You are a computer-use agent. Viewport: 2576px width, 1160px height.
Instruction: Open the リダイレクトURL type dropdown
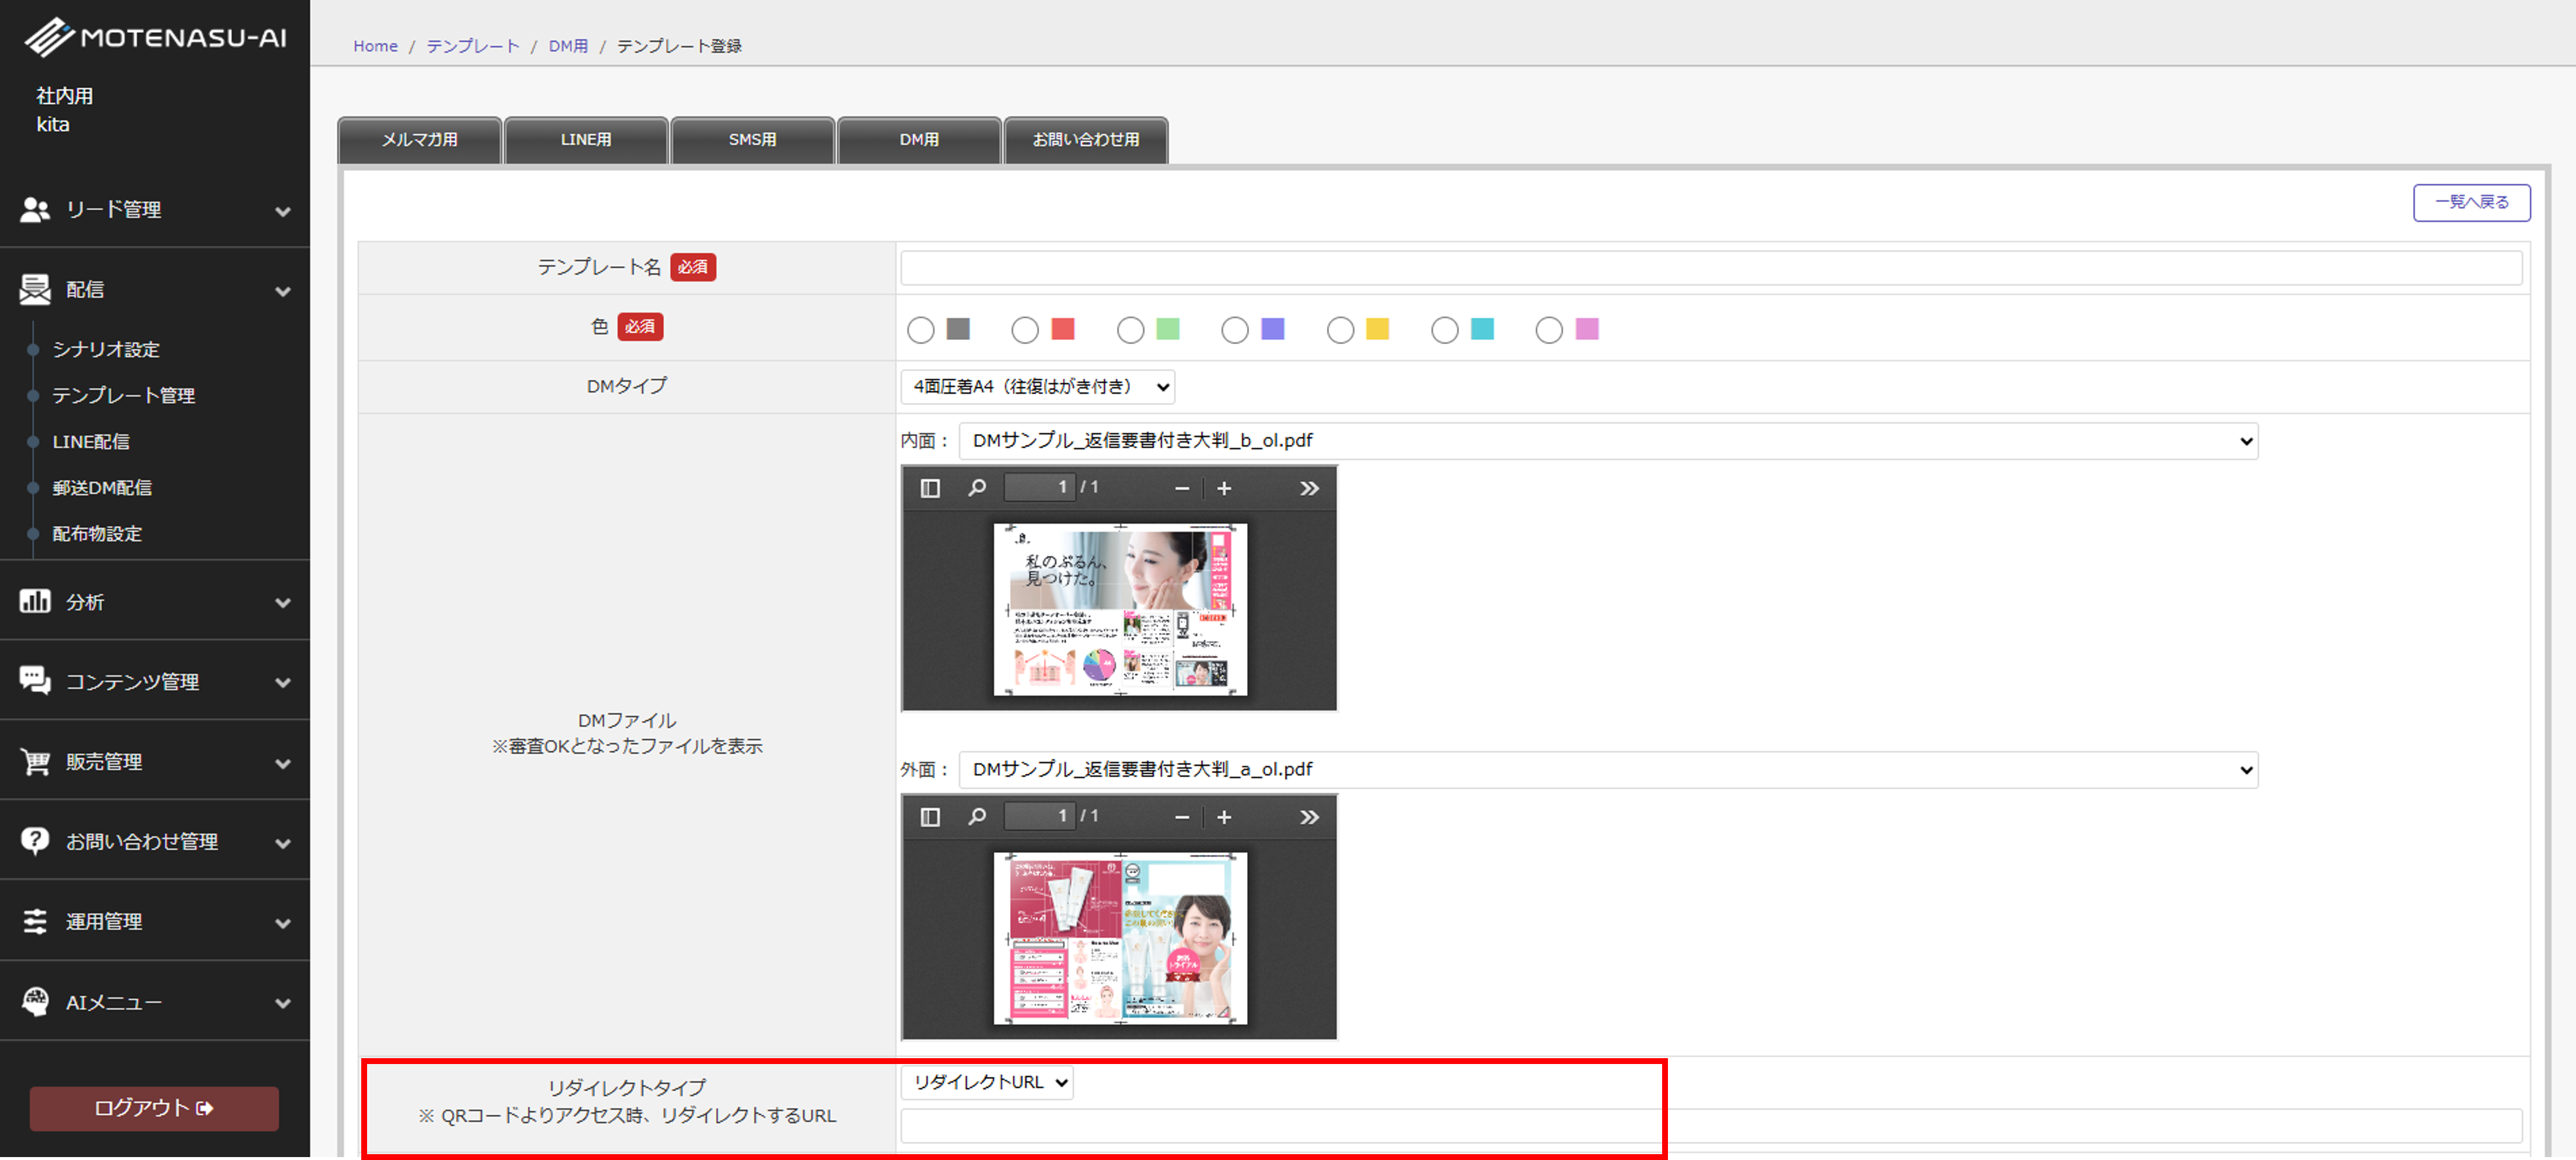(x=987, y=1082)
